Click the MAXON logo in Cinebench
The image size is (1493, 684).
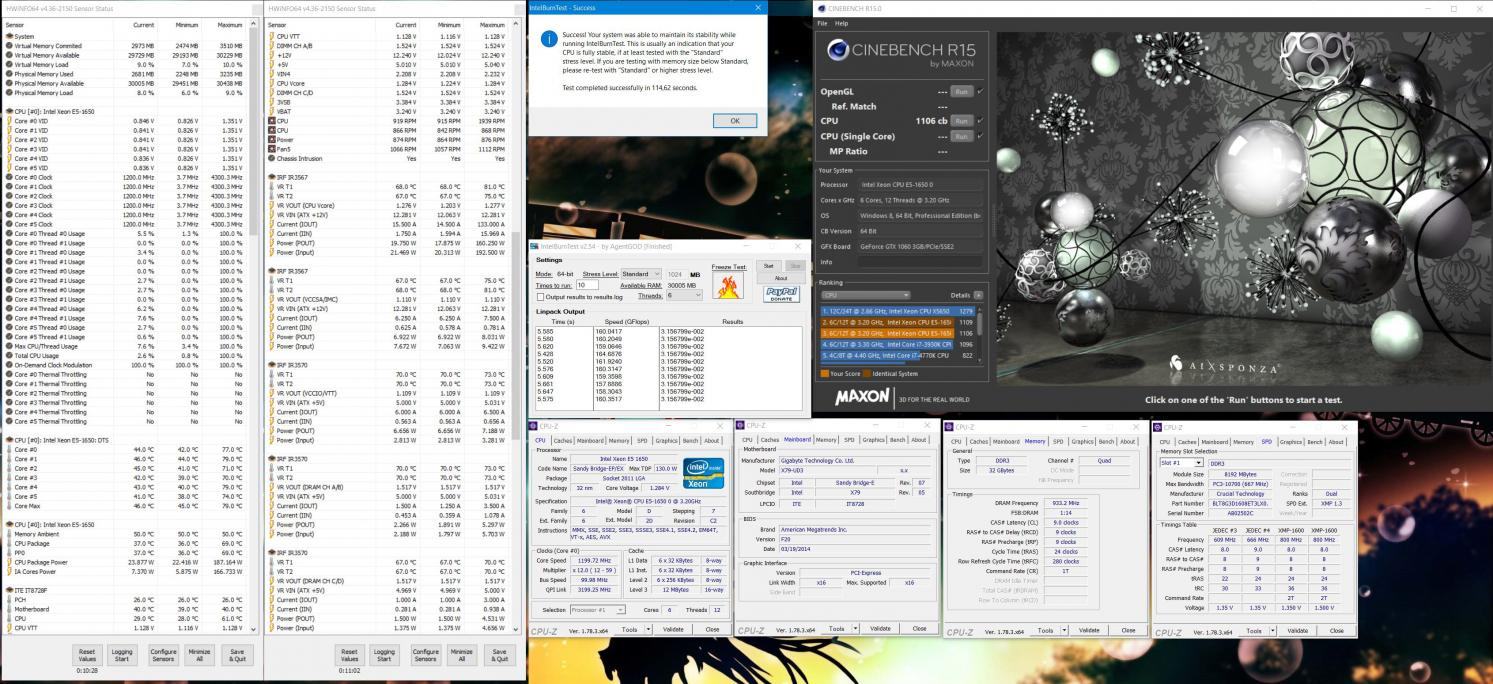coord(863,398)
